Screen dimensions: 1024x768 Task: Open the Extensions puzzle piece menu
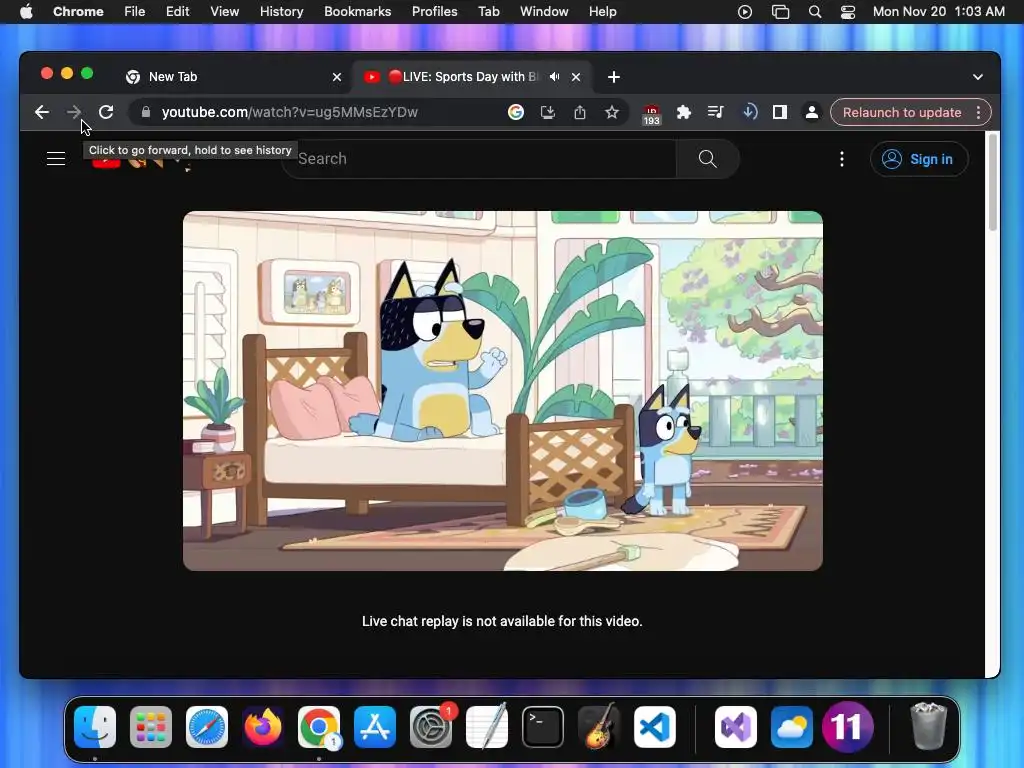tap(684, 112)
